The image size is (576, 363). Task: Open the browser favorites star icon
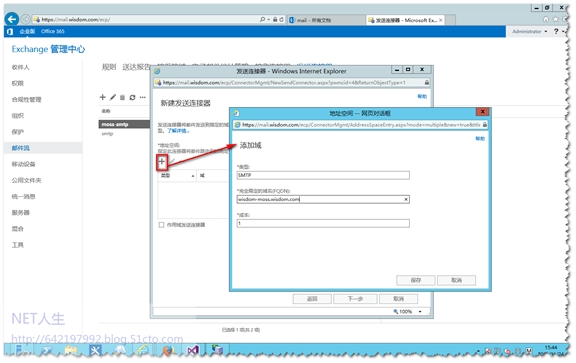click(x=556, y=19)
